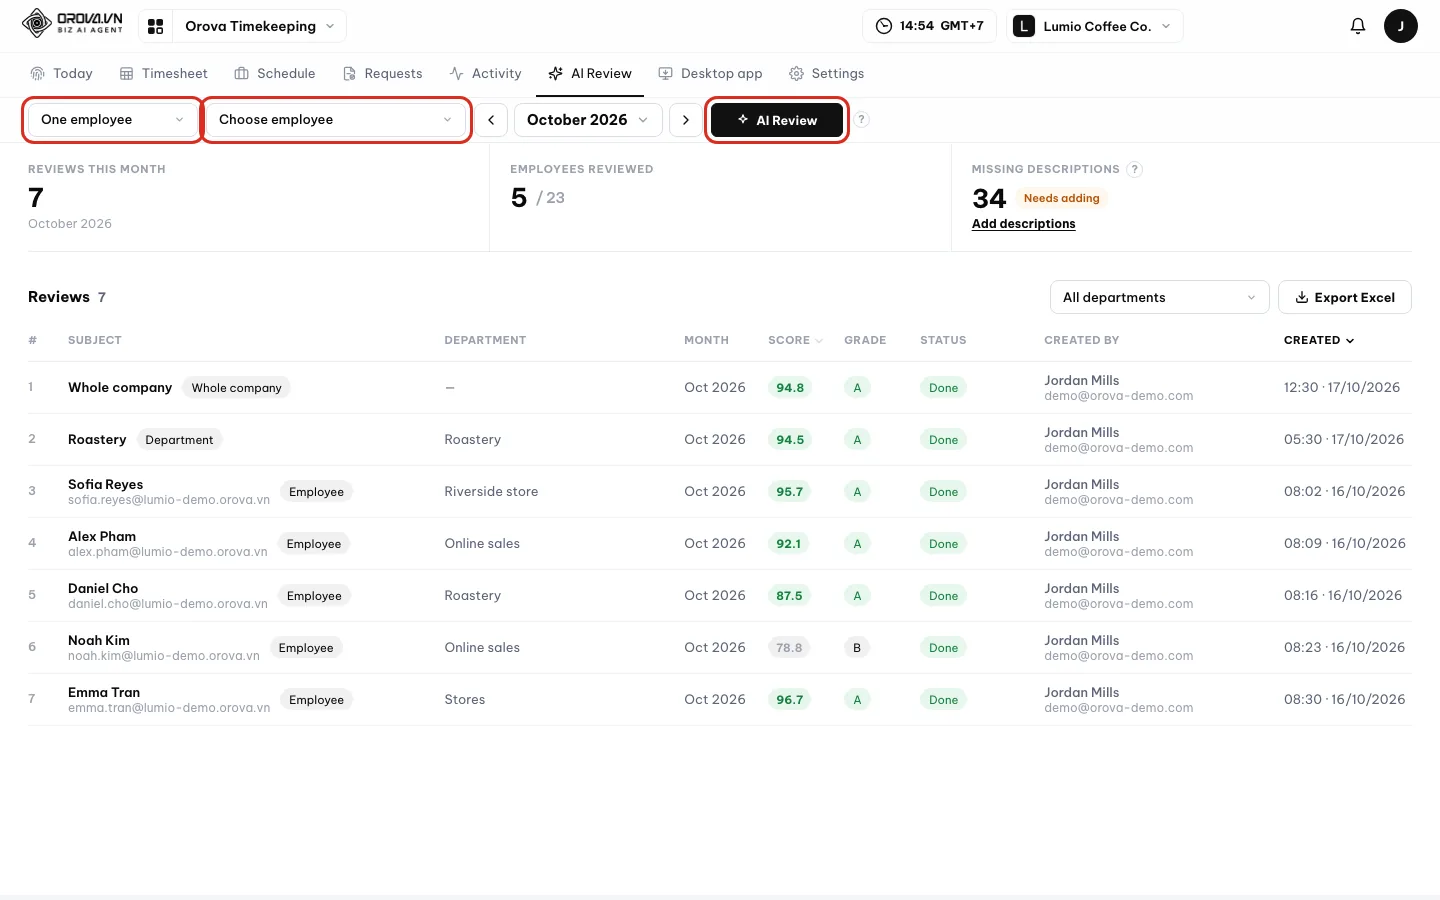Viewport: 1440px width, 900px height.
Task: Open notifications bell
Action: [1357, 26]
